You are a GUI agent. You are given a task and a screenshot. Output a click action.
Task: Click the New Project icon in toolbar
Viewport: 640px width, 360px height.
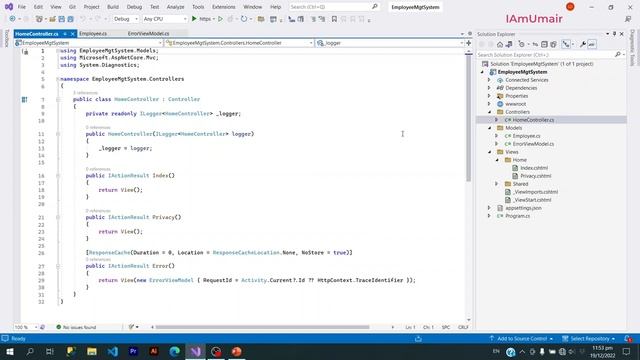click(40, 19)
